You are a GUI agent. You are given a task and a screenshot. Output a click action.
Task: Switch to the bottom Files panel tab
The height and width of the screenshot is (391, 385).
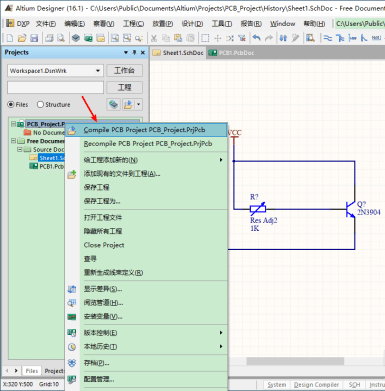[32, 371]
